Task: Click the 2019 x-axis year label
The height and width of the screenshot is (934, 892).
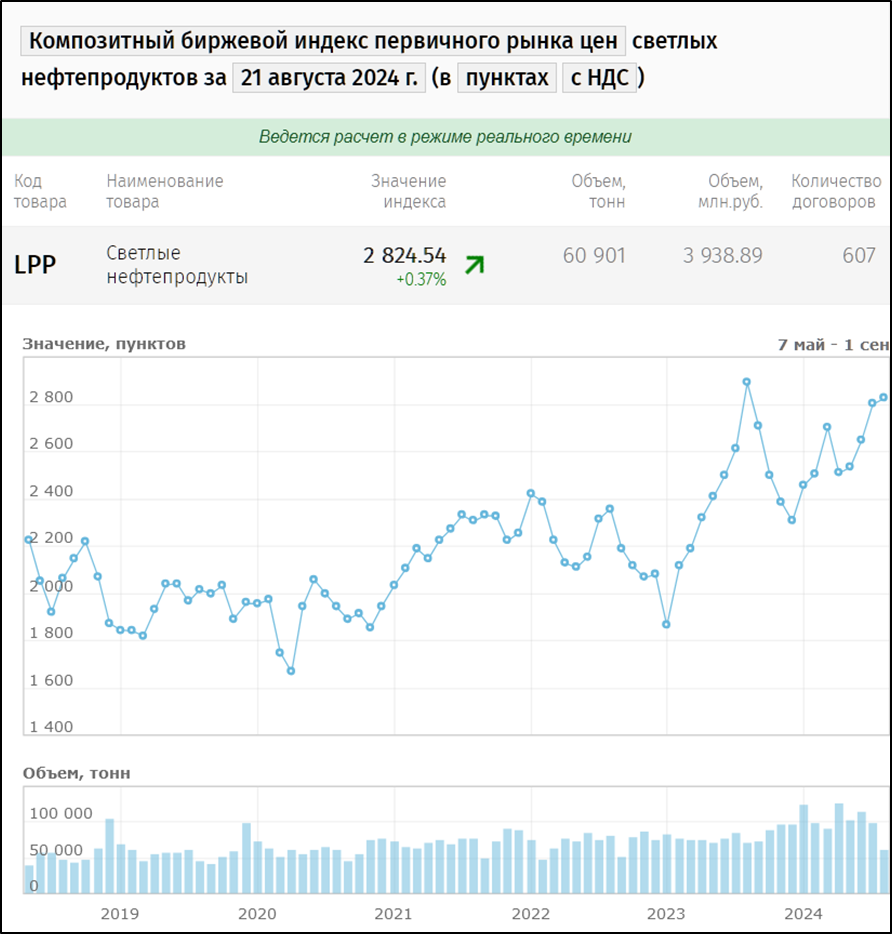Action: coord(120,914)
